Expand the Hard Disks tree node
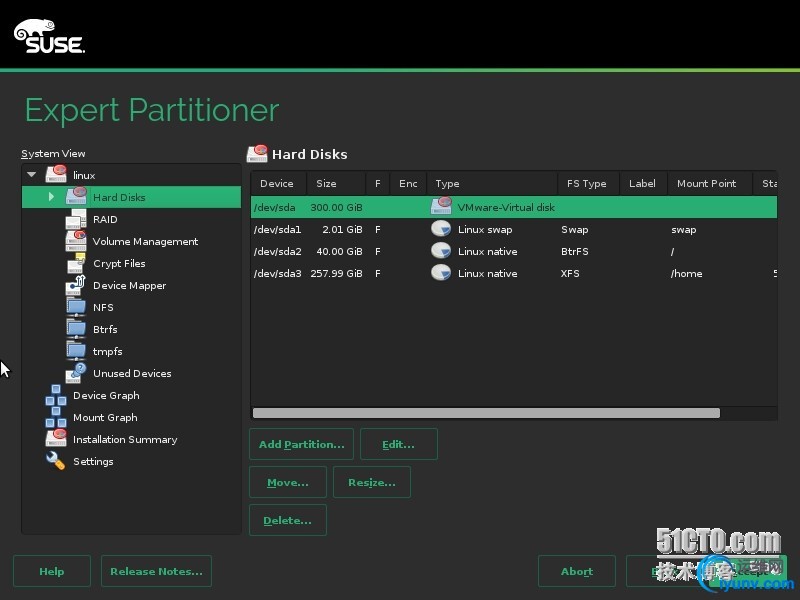This screenshot has width=800, height=600. (x=52, y=197)
